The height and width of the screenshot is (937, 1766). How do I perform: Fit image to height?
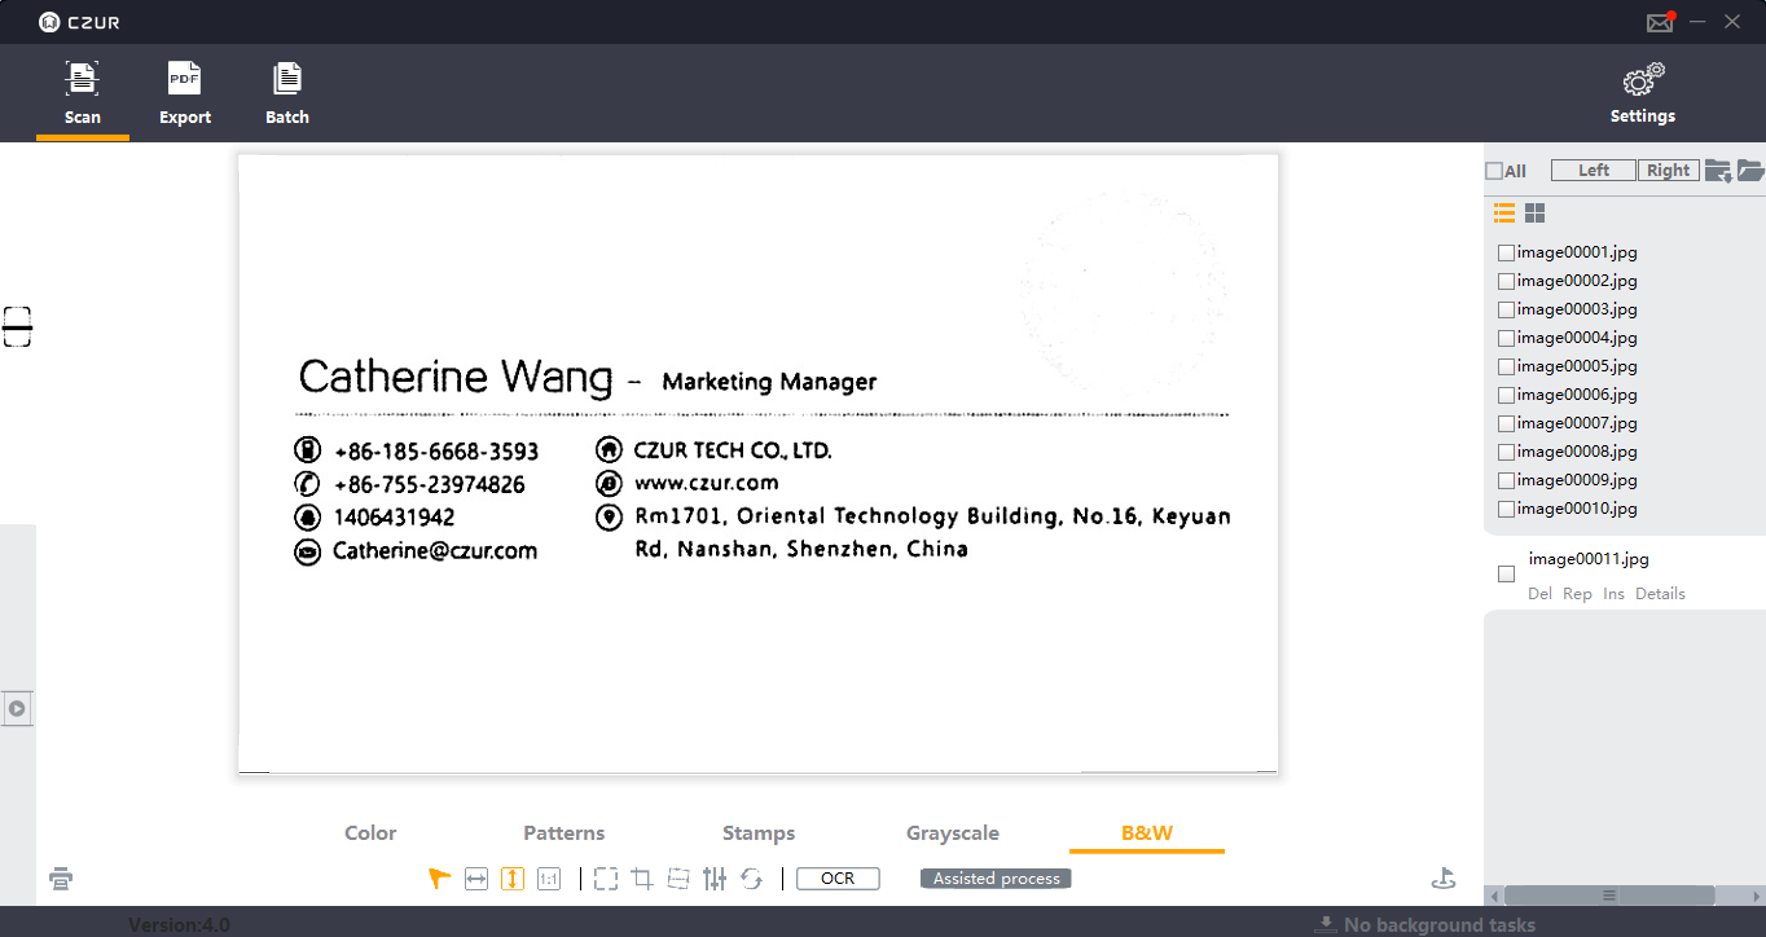[x=512, y=879]
